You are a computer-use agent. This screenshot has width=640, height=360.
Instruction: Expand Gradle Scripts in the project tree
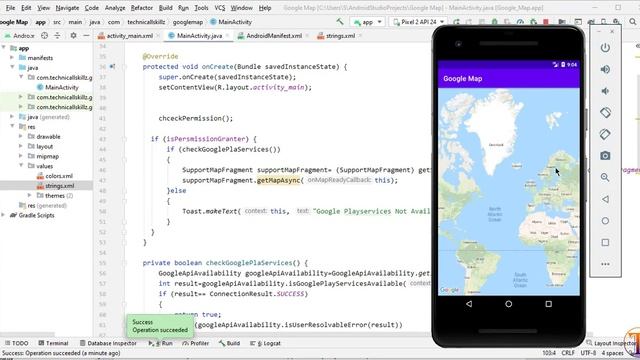(x=4, y=215)
